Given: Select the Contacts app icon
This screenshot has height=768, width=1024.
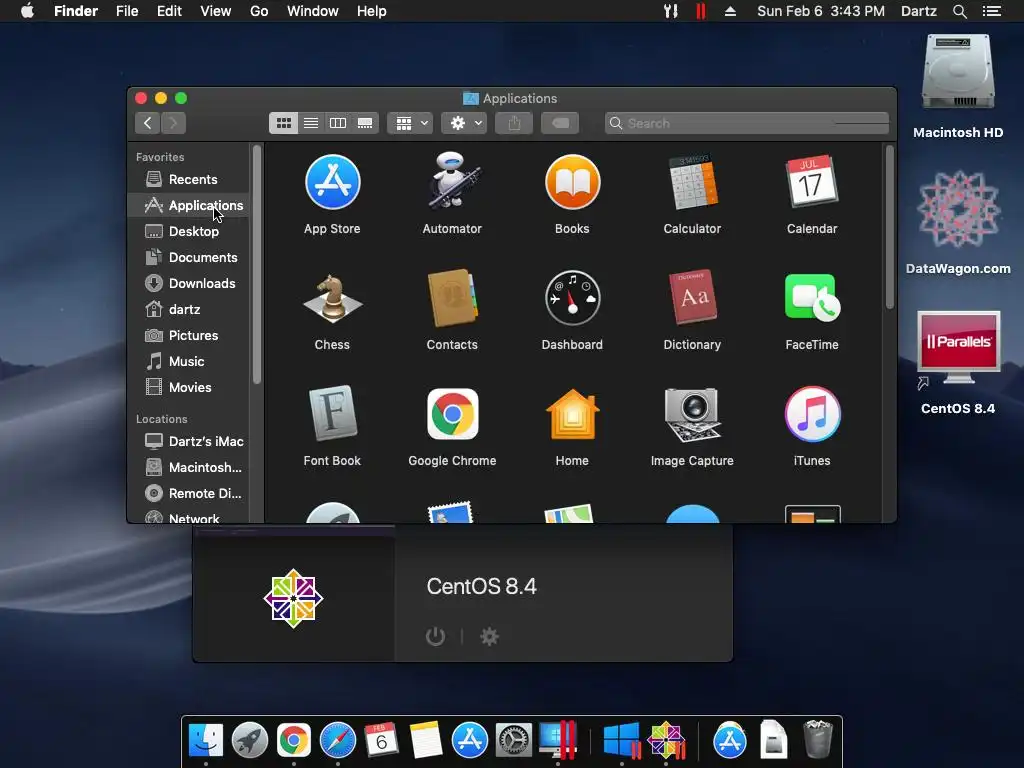Looking at the screenshot, I should tap(452, 298).
